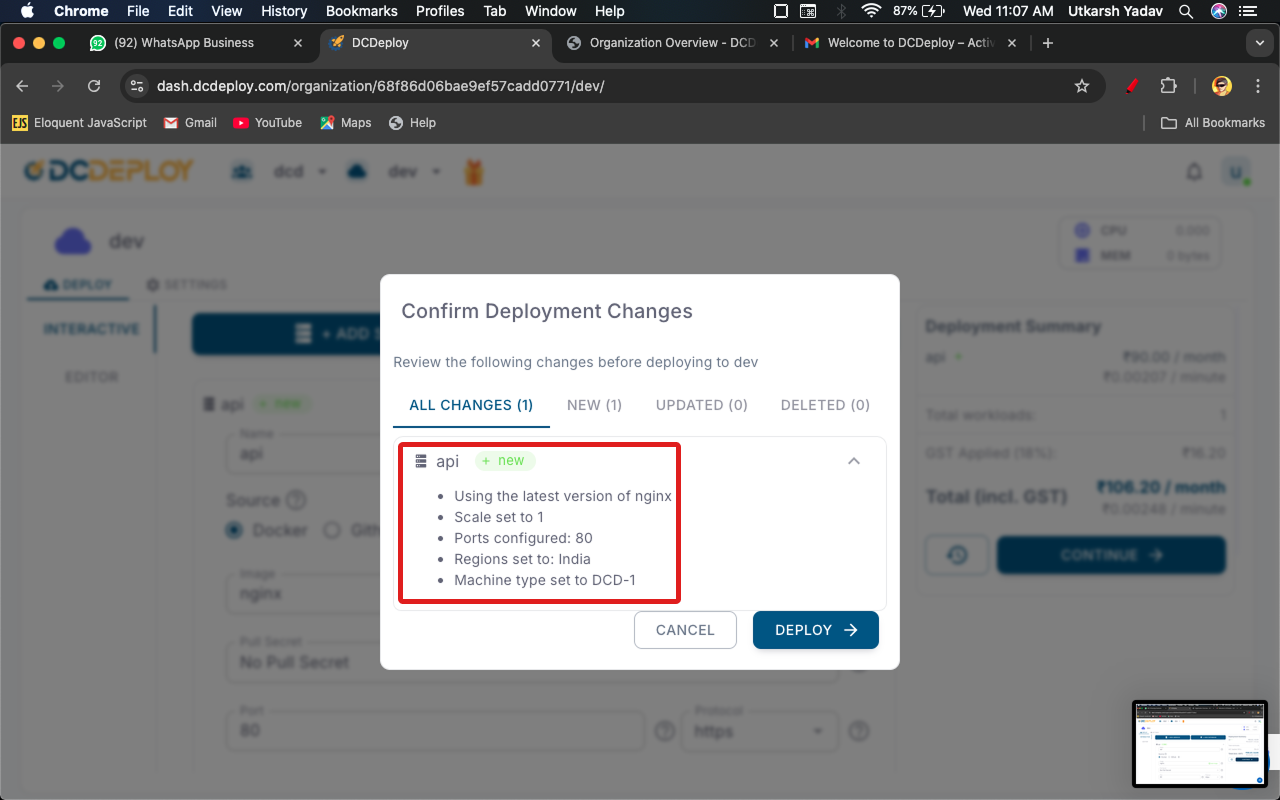Click 'Ports configured: 80' text
The image size is (1280, 800).
pos(523,538)
